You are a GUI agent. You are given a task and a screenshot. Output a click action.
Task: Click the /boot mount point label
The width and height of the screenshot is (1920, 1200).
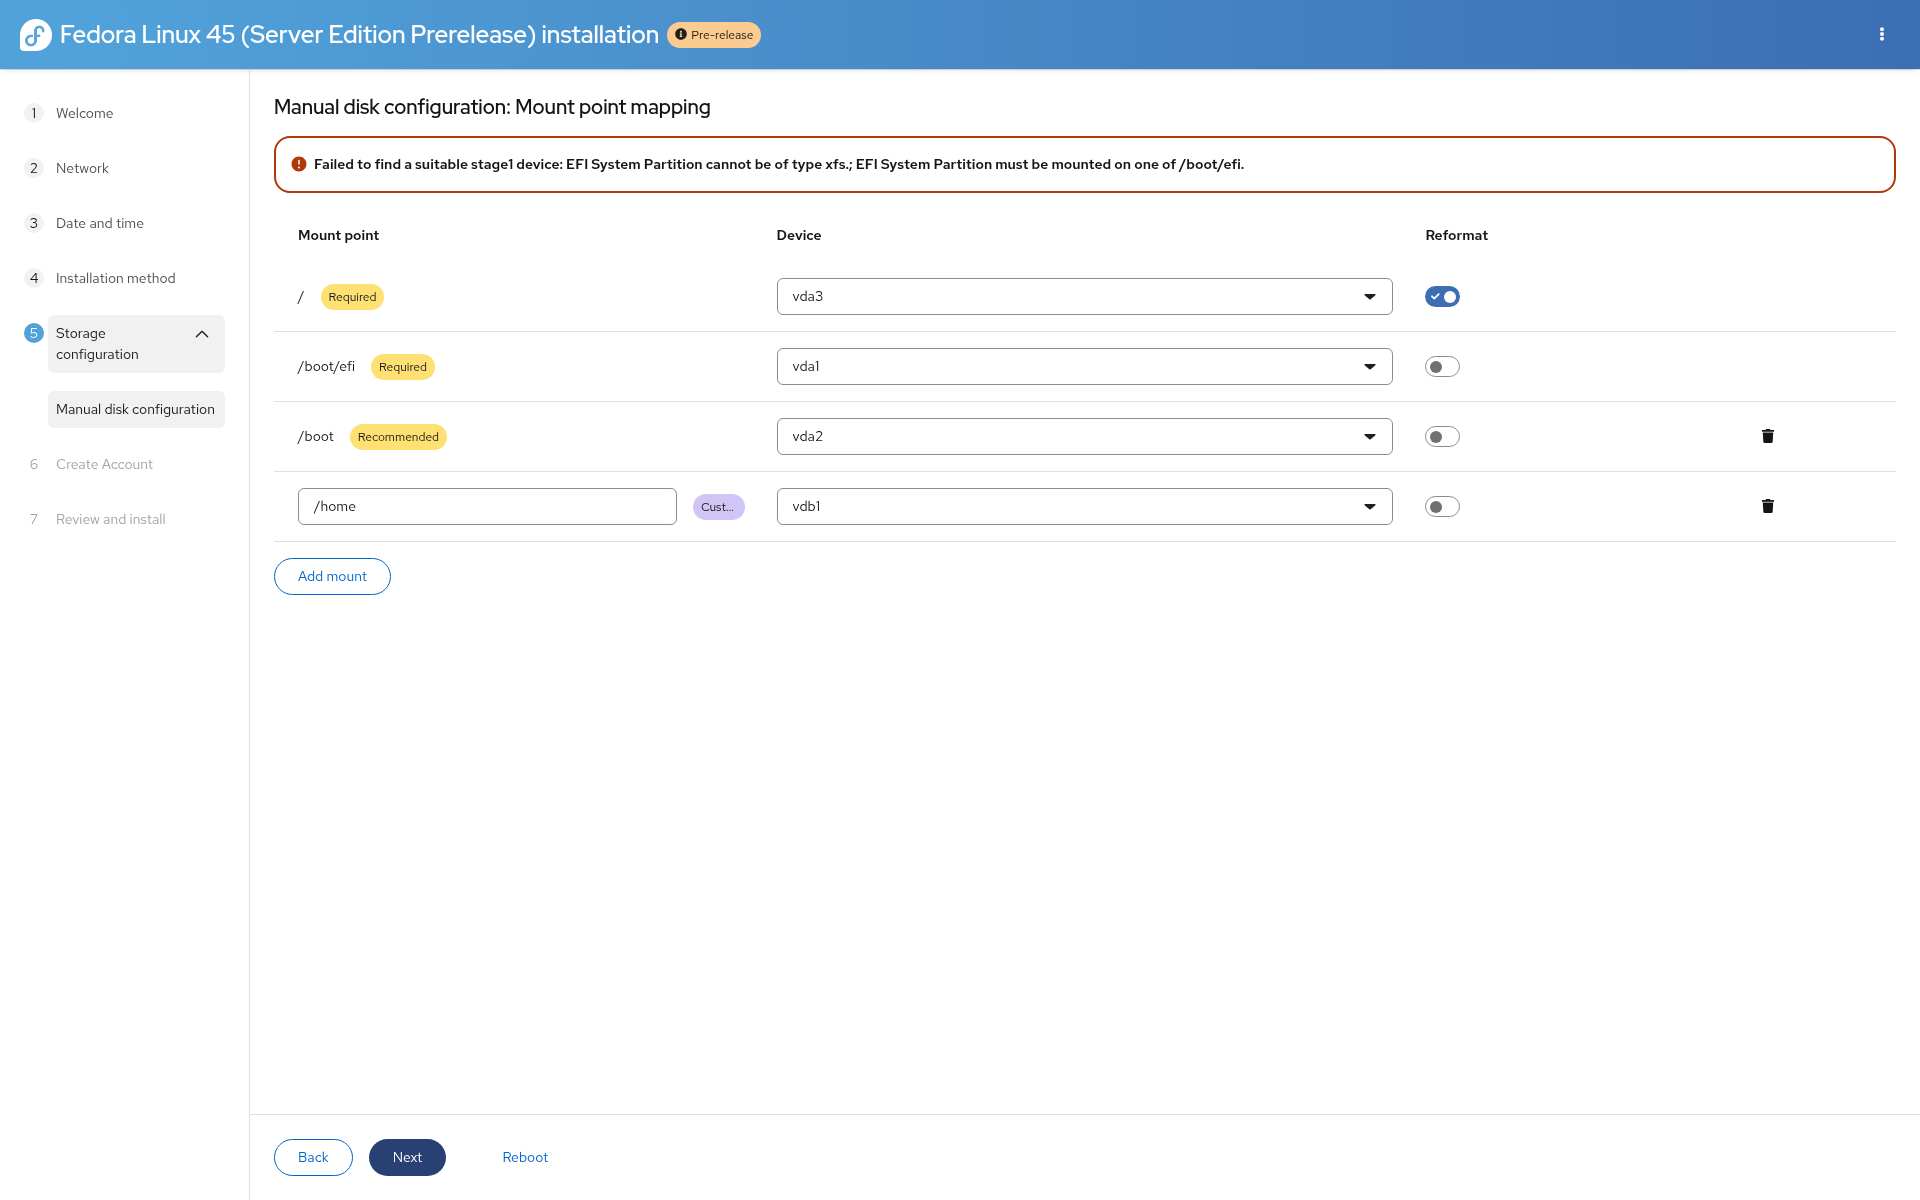pyautogui.click(x=316, y=436)
